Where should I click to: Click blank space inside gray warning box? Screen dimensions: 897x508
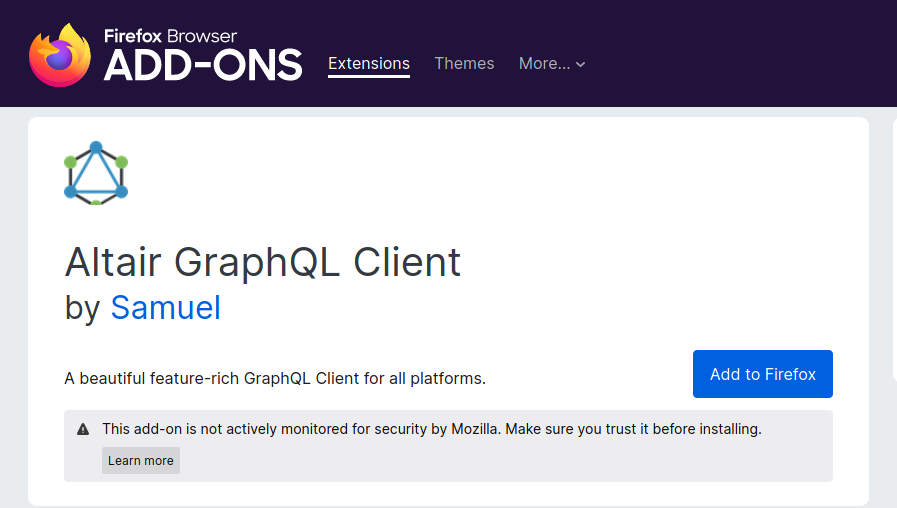[x=503, y=461]
